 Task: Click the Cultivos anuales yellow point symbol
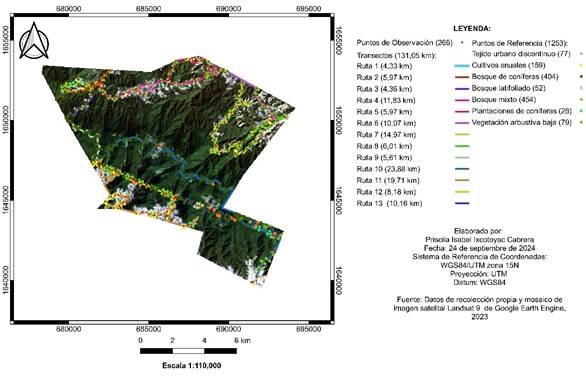[x=581, y=65]
